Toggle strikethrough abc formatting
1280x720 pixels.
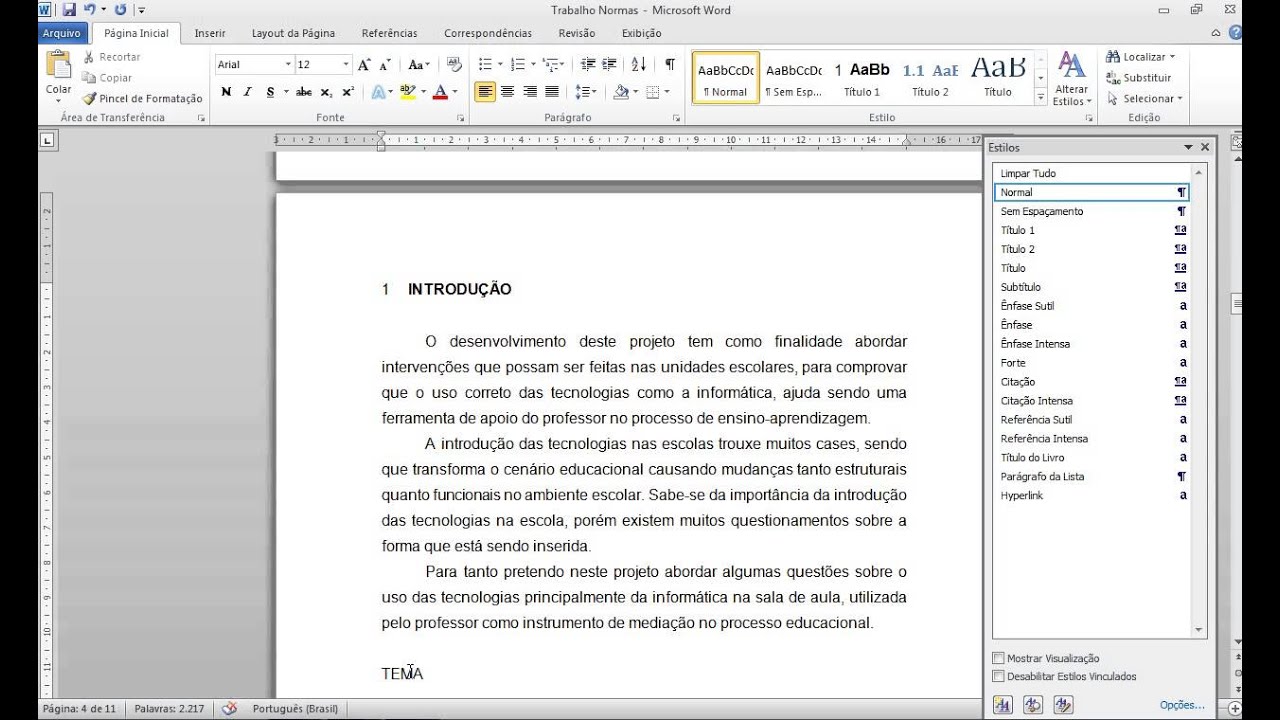pyautogui.click(x=304, y=92)
